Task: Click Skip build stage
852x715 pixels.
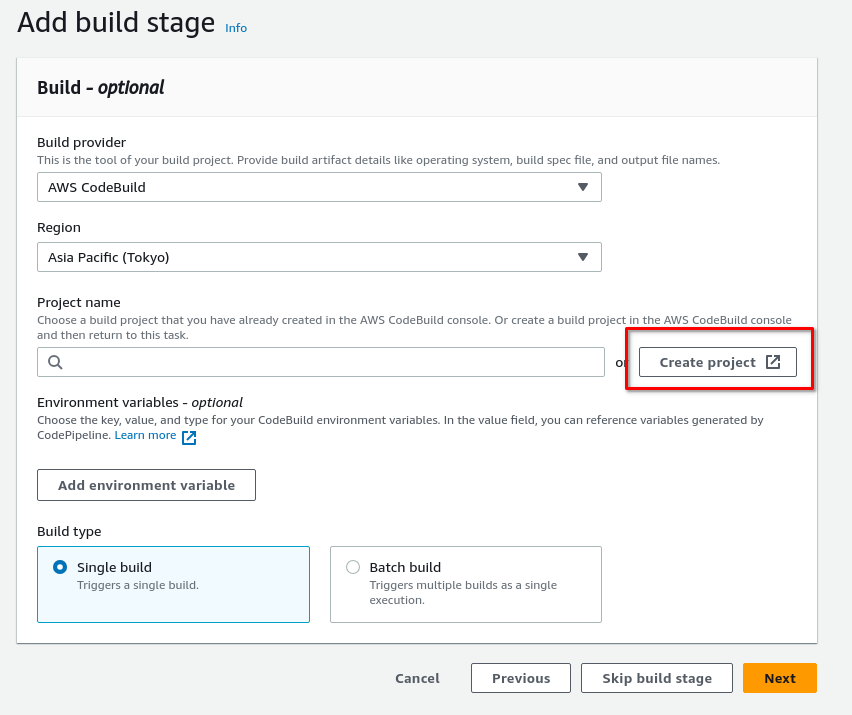Action: pyautogui.click(x=657, y=678)
